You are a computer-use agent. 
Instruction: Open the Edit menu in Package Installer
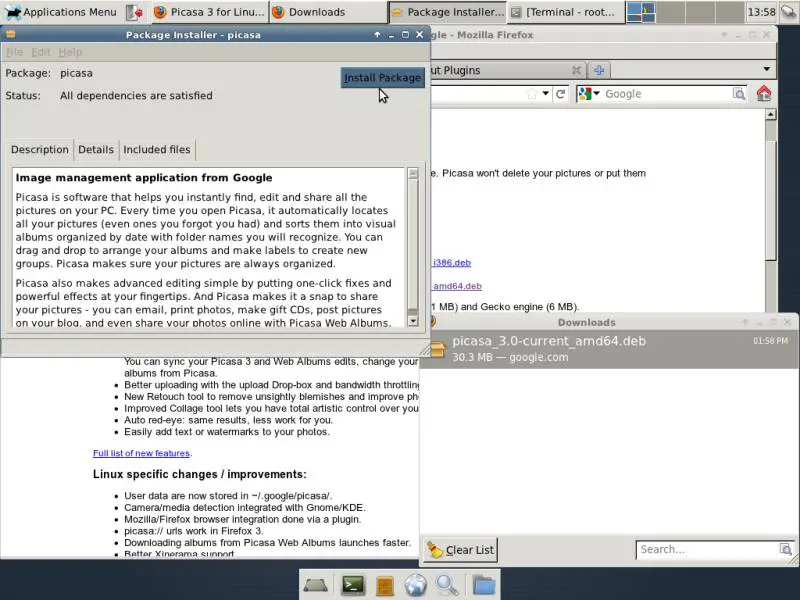(x=41, y=52)
